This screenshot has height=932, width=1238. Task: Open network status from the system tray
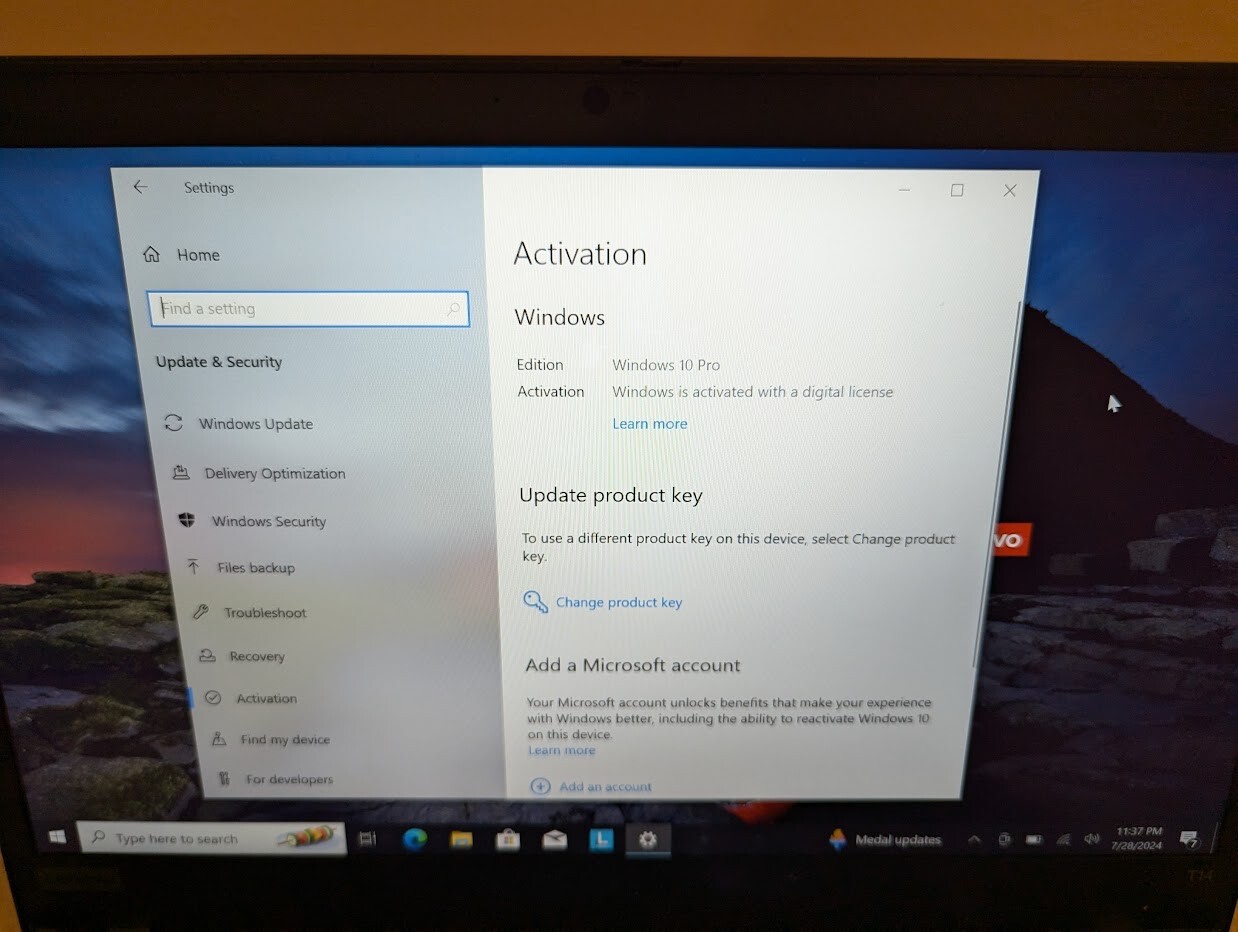point(1064,839)
